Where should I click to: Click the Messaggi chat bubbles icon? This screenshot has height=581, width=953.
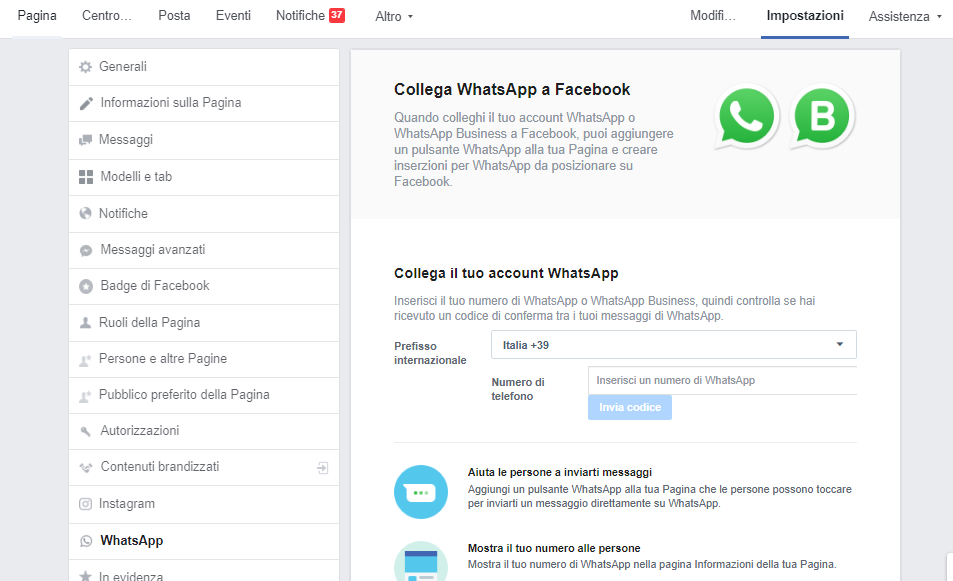(85, 140)
